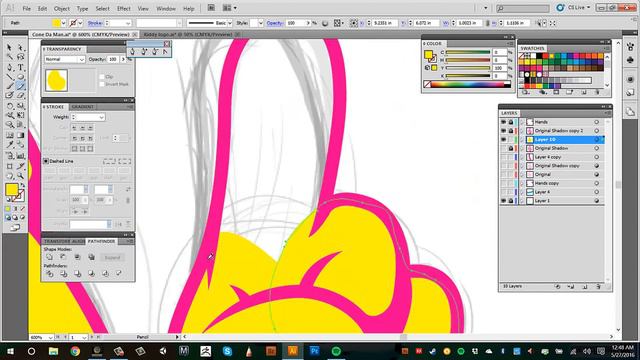The height and width of the screenshot is (360, 640).
Task: Select the Line Segment tool
Action: pos(9,77)
